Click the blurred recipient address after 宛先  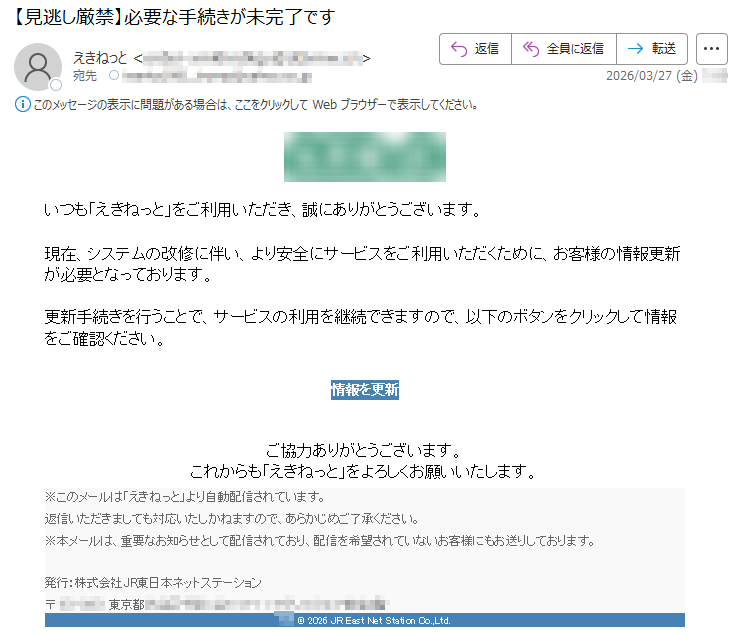pyautogui.click(x=215, y=76)
